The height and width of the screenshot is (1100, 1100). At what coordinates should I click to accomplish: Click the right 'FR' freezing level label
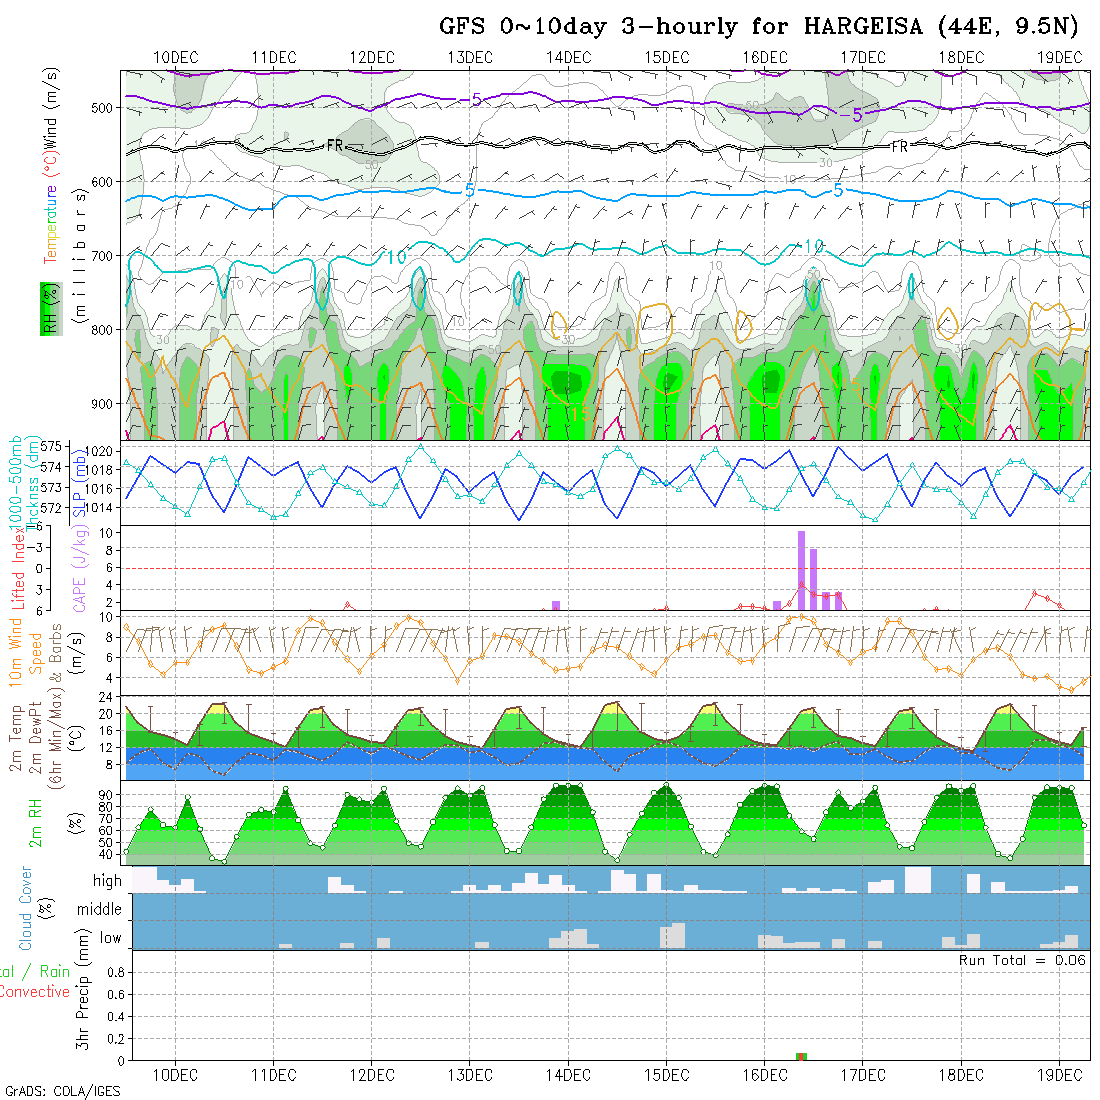point(900,146)
